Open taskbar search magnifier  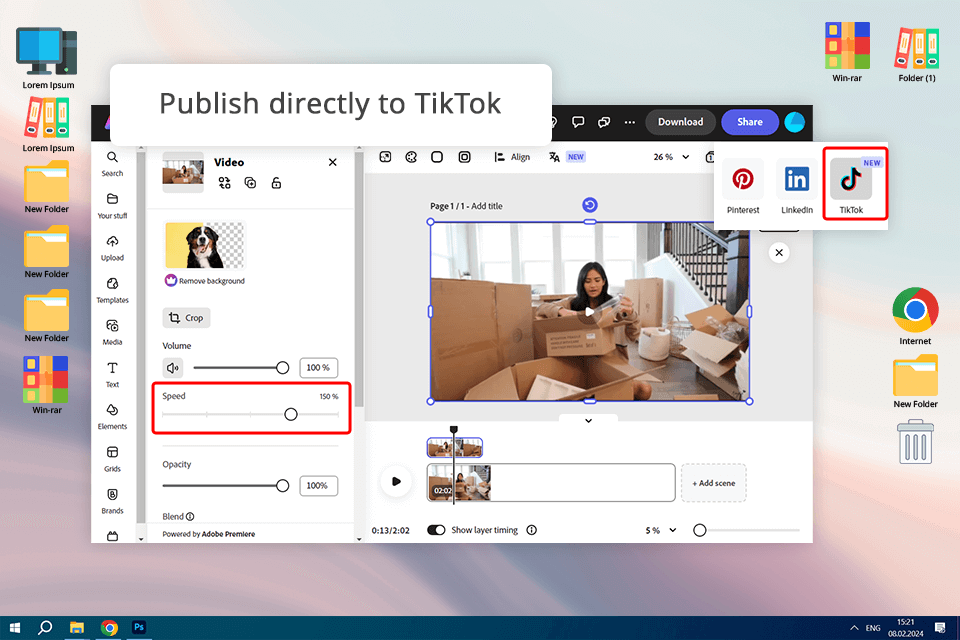tap(45, 628)
